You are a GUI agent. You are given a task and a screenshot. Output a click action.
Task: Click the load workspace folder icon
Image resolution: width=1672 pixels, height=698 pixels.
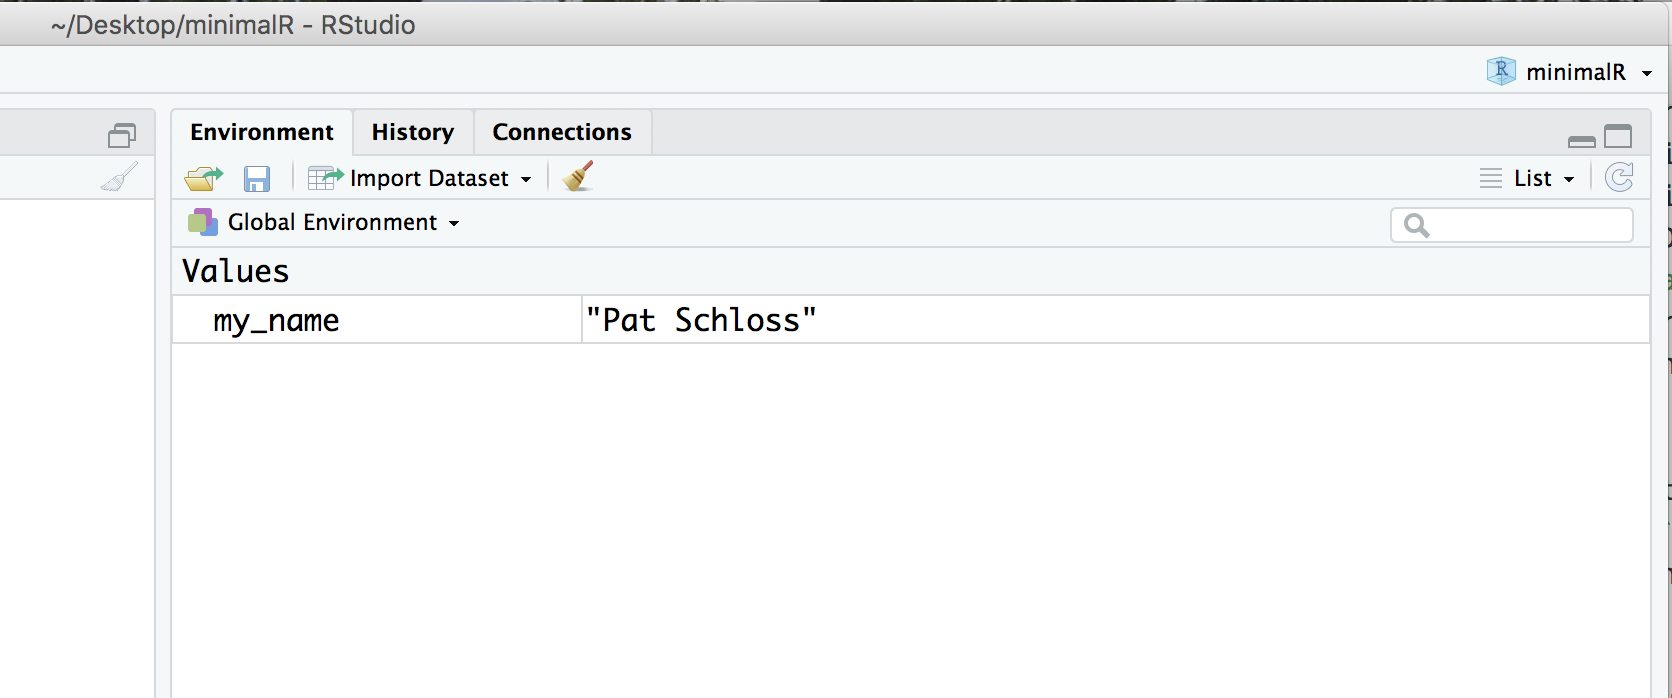point(204,179)
